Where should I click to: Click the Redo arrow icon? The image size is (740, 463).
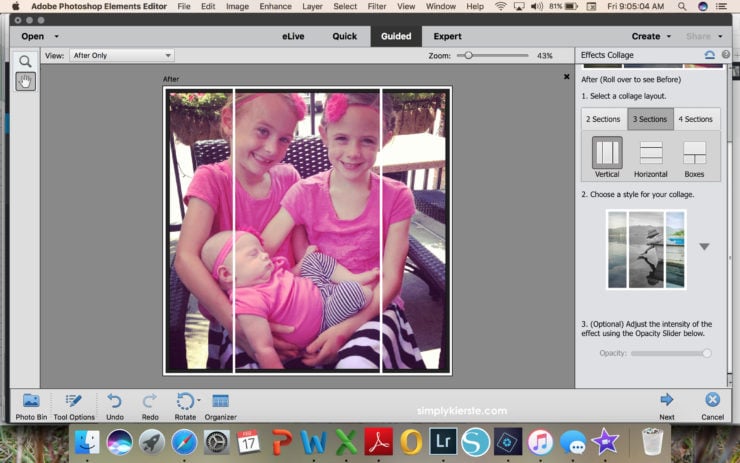pos(149,401)
